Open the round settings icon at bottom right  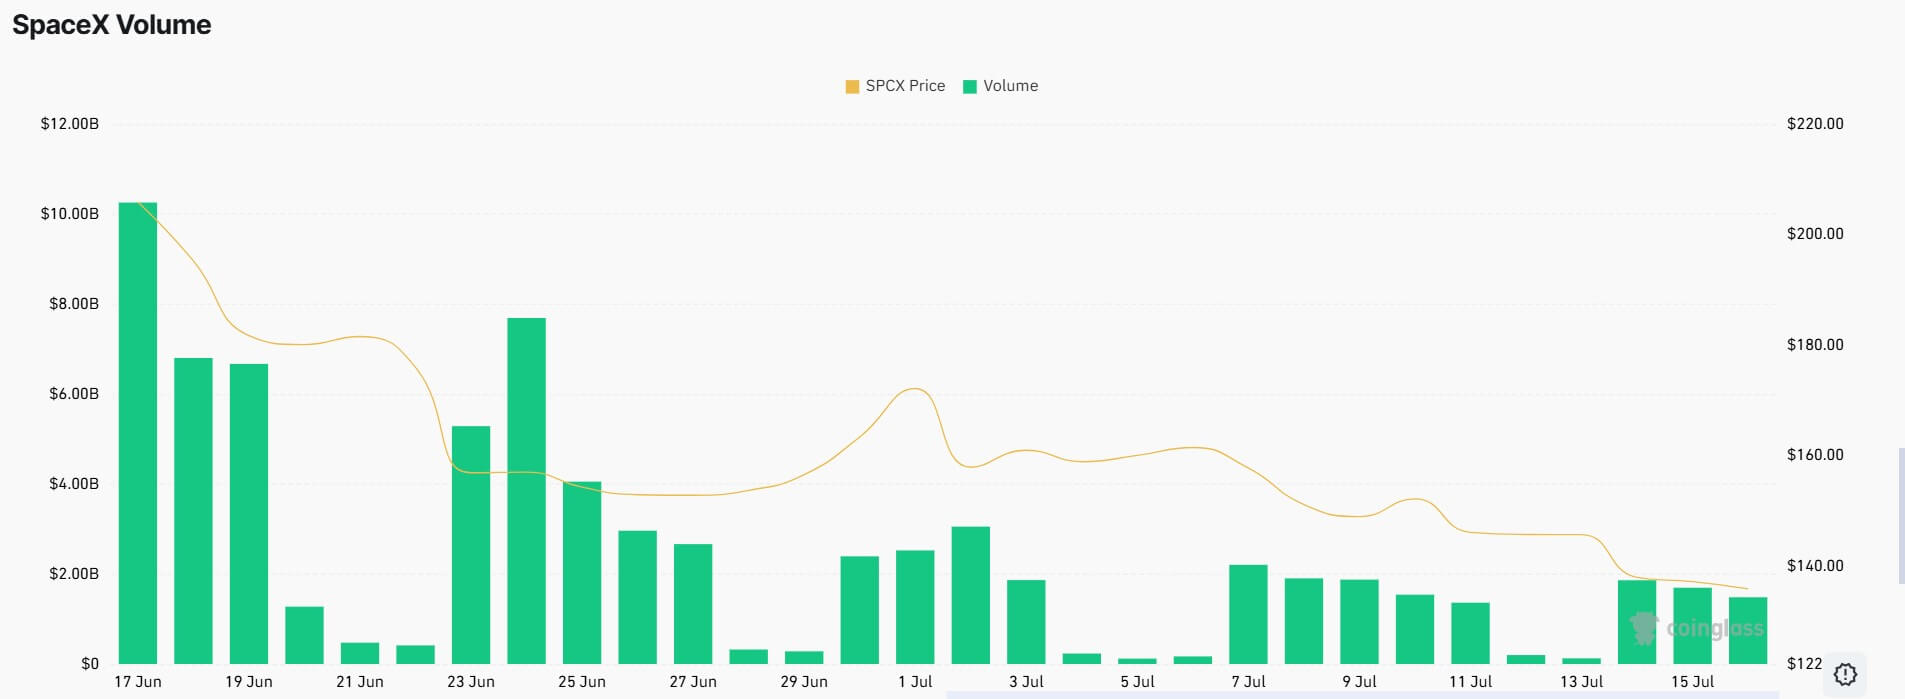click(1845, 674)
